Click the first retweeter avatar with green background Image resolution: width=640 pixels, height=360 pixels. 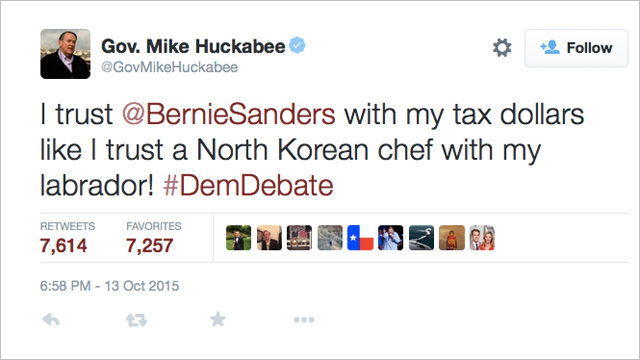(239, 238)
